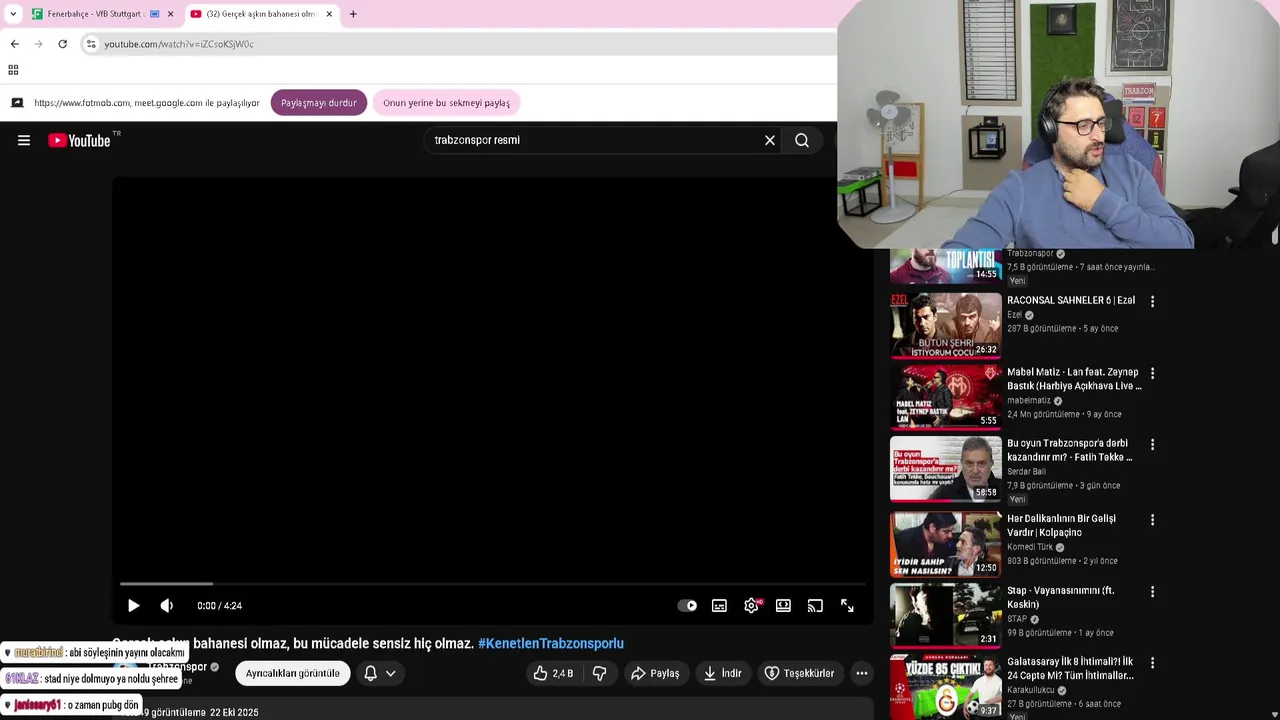Viewport: 1280px width, 720px height.
Task: Open options menu for Fatih Tekke video
Action: tap(1152, 444)
